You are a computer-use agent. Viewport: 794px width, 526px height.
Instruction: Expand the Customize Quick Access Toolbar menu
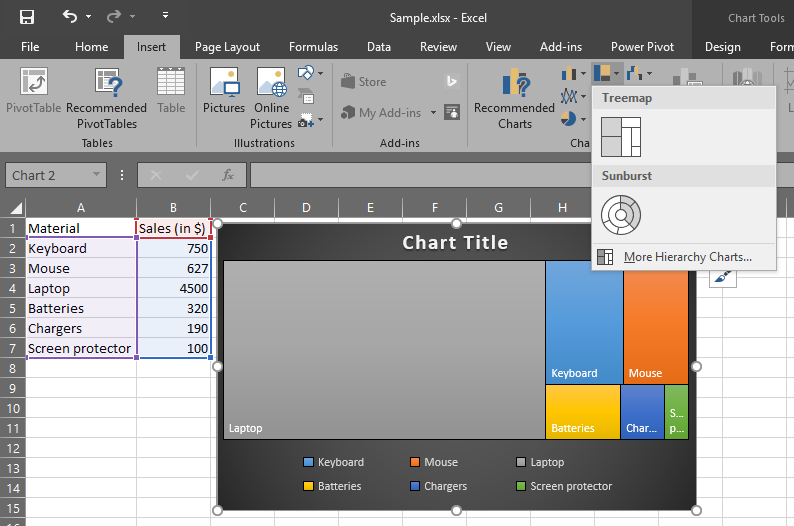click(166, 16)
